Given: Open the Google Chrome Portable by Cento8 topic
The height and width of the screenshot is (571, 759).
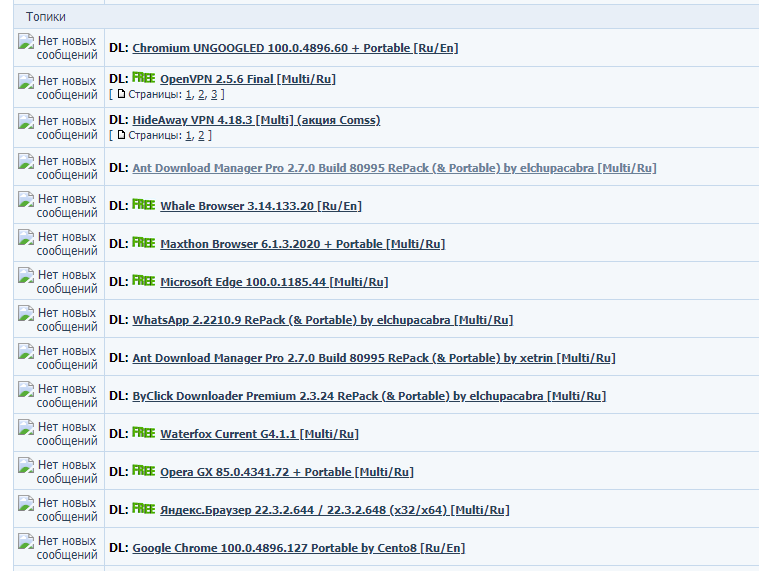Looking at the screenshot, I should point(298,548).
